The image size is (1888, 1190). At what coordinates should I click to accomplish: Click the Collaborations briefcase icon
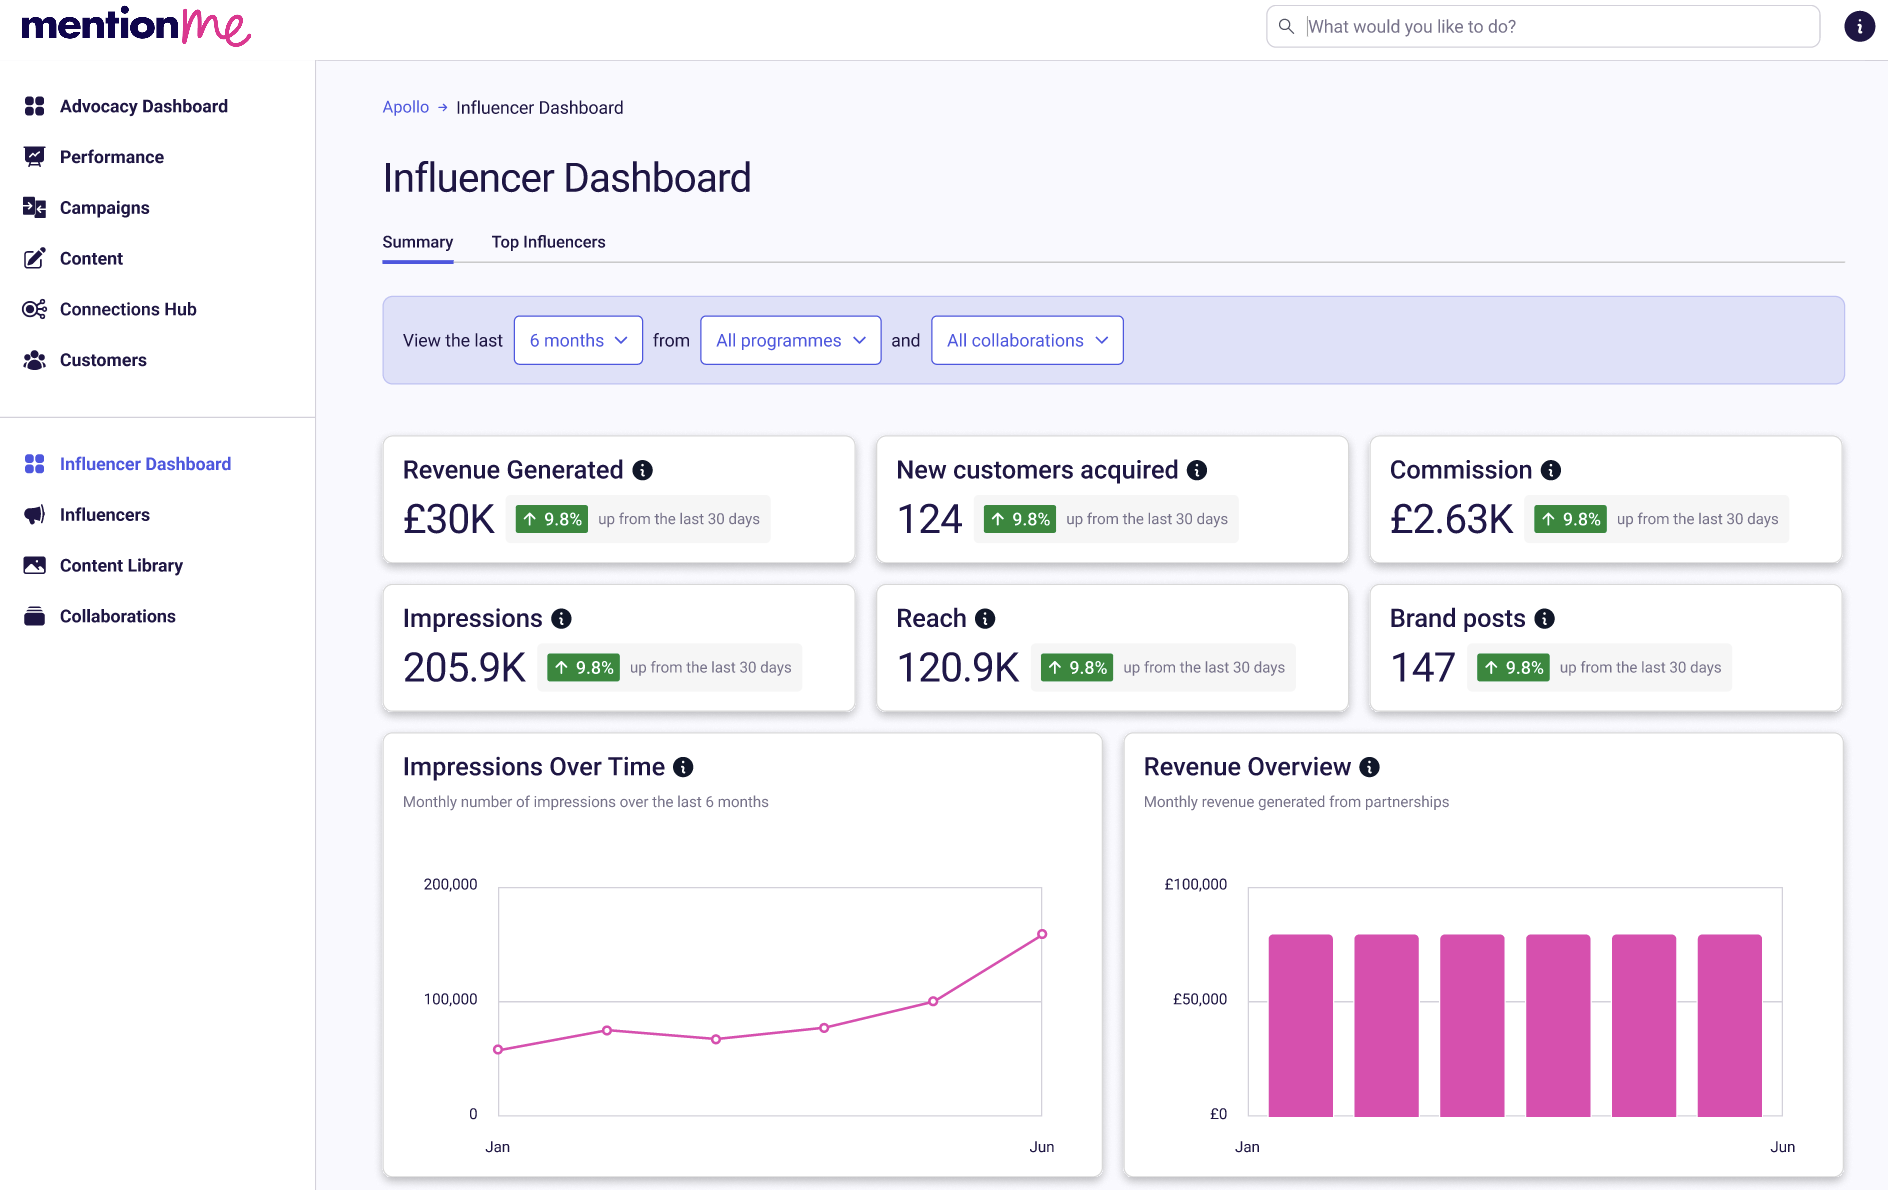pos(35,617)
